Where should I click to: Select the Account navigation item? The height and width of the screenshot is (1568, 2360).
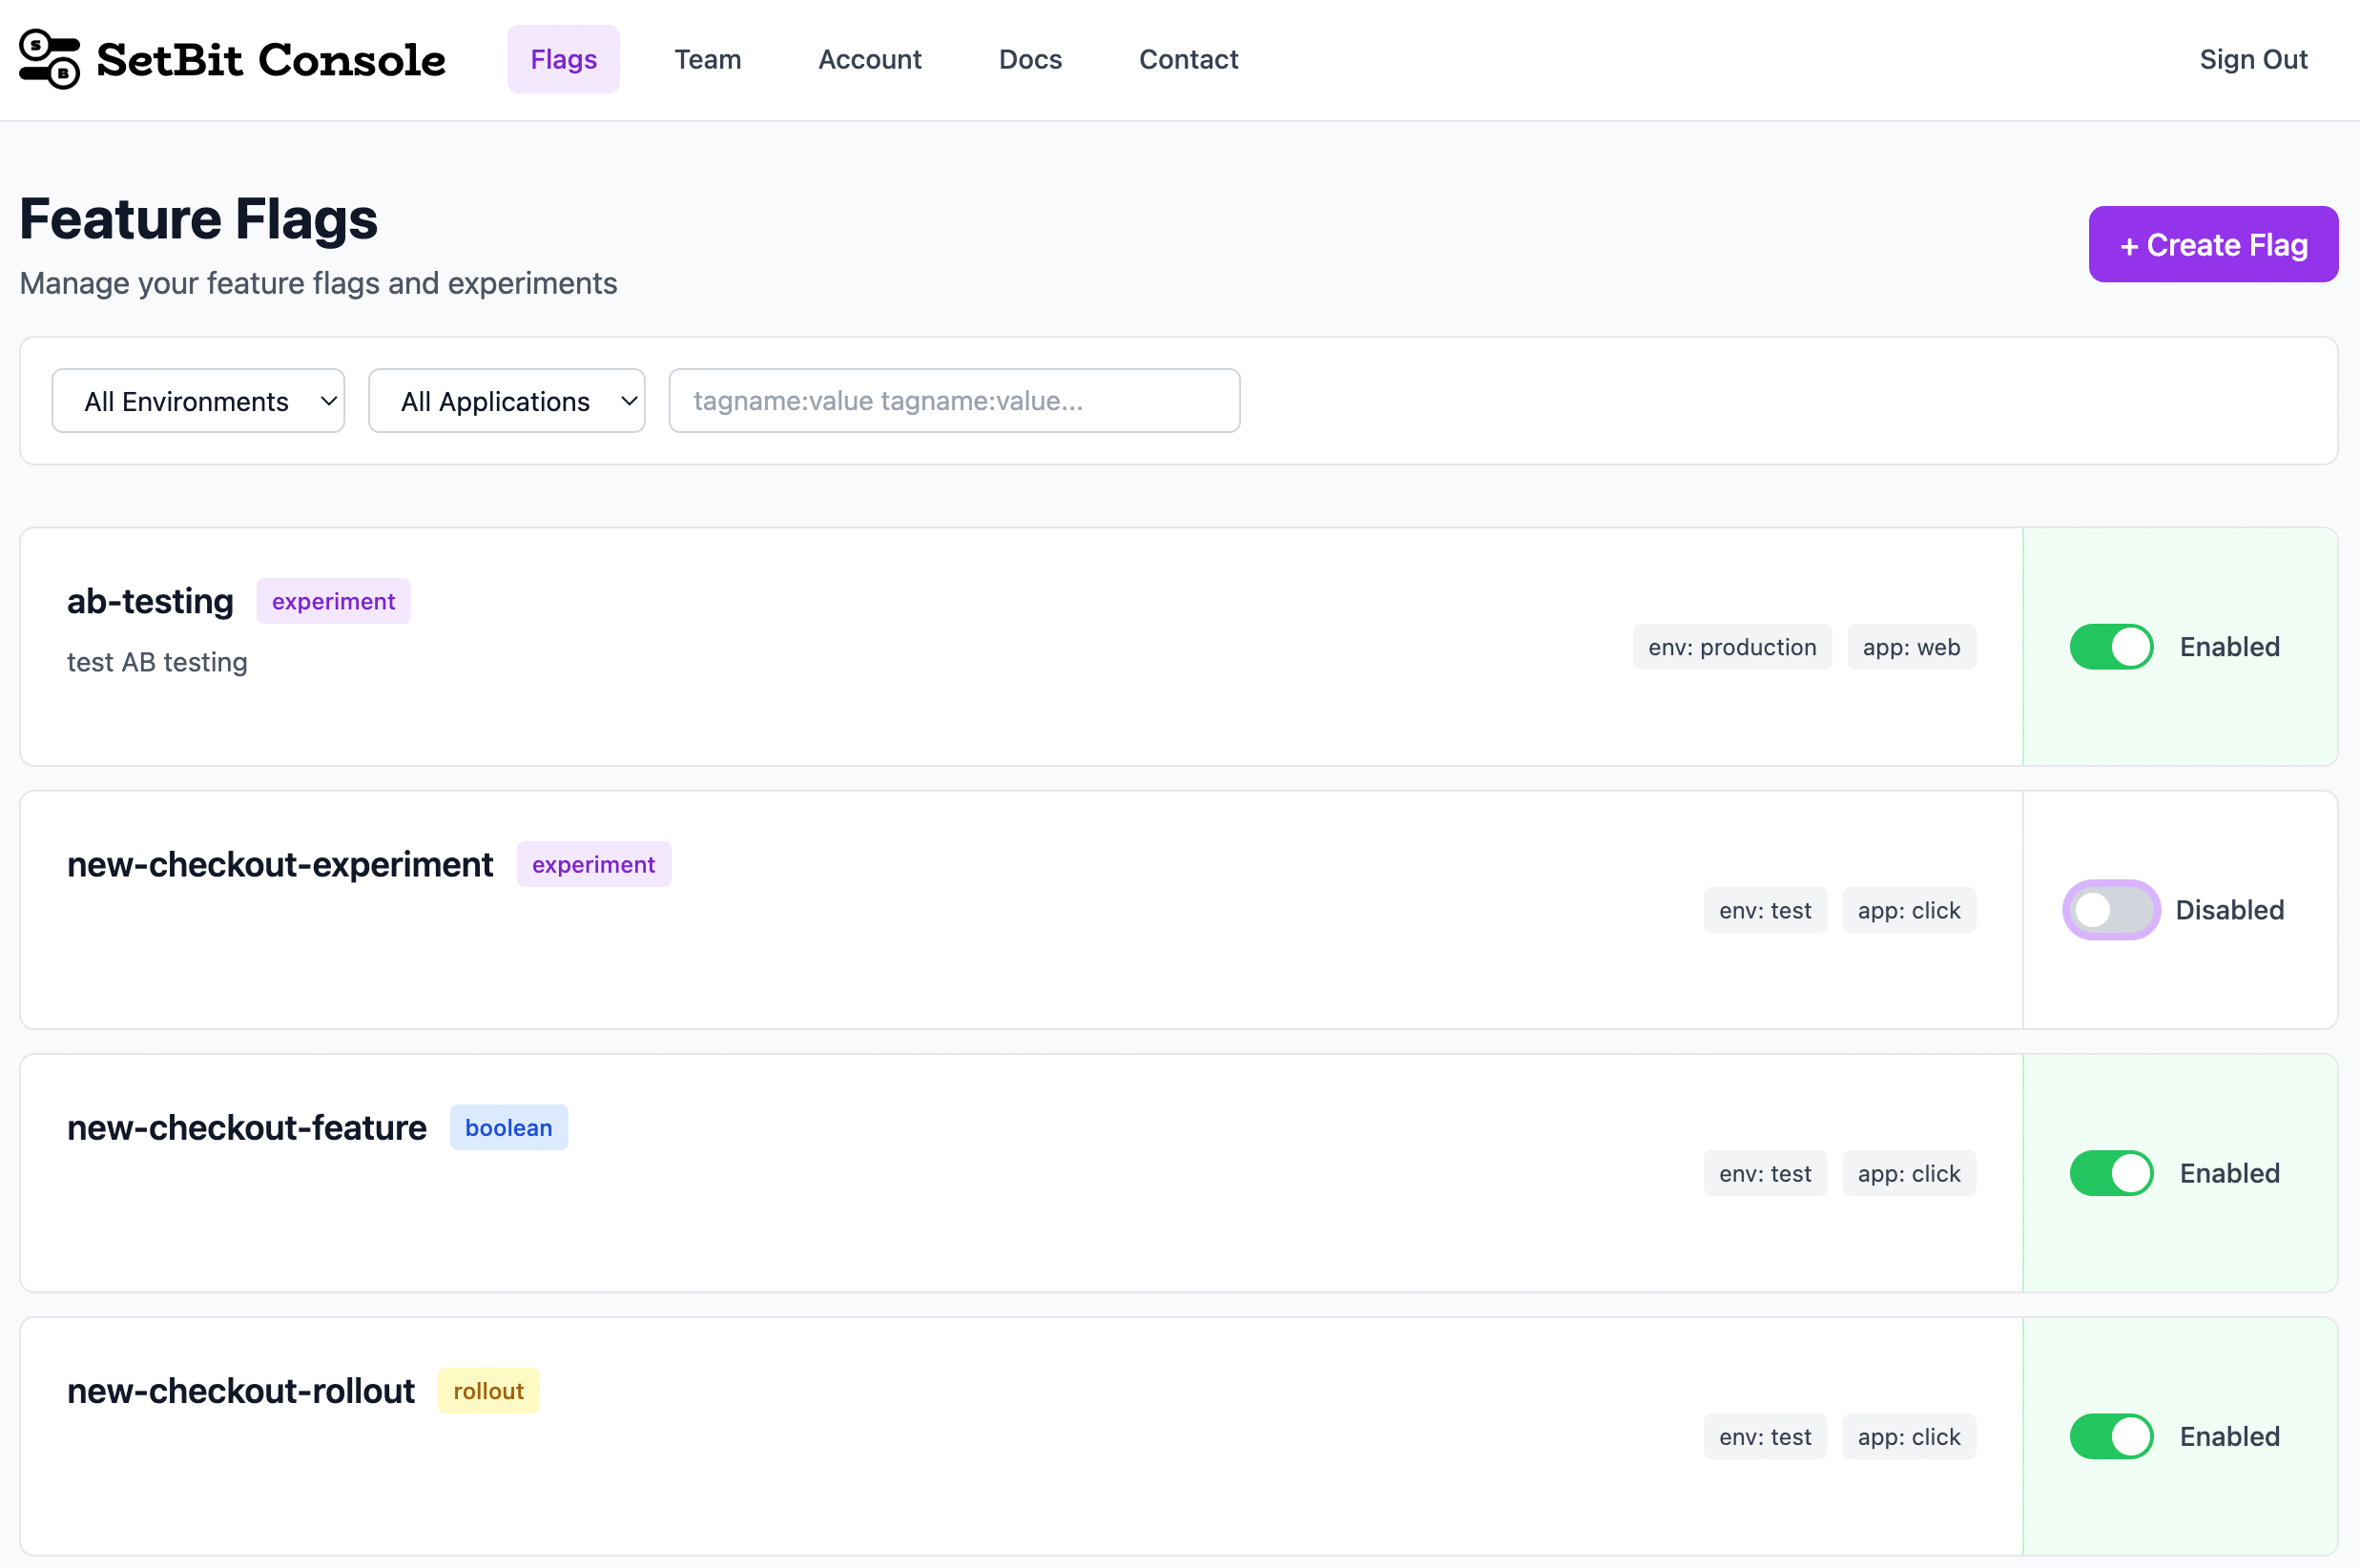point(869,59)
